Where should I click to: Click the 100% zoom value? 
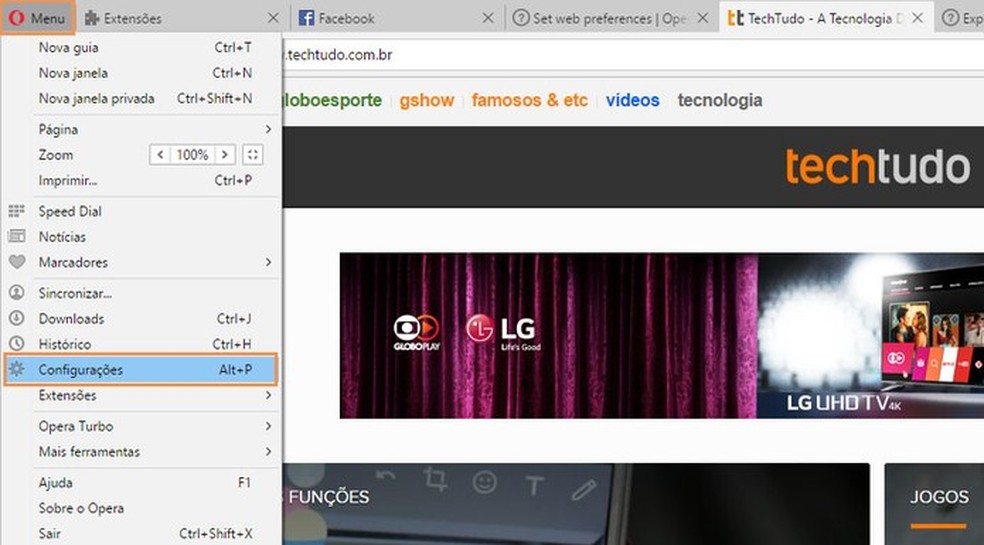tap(192, 154)
